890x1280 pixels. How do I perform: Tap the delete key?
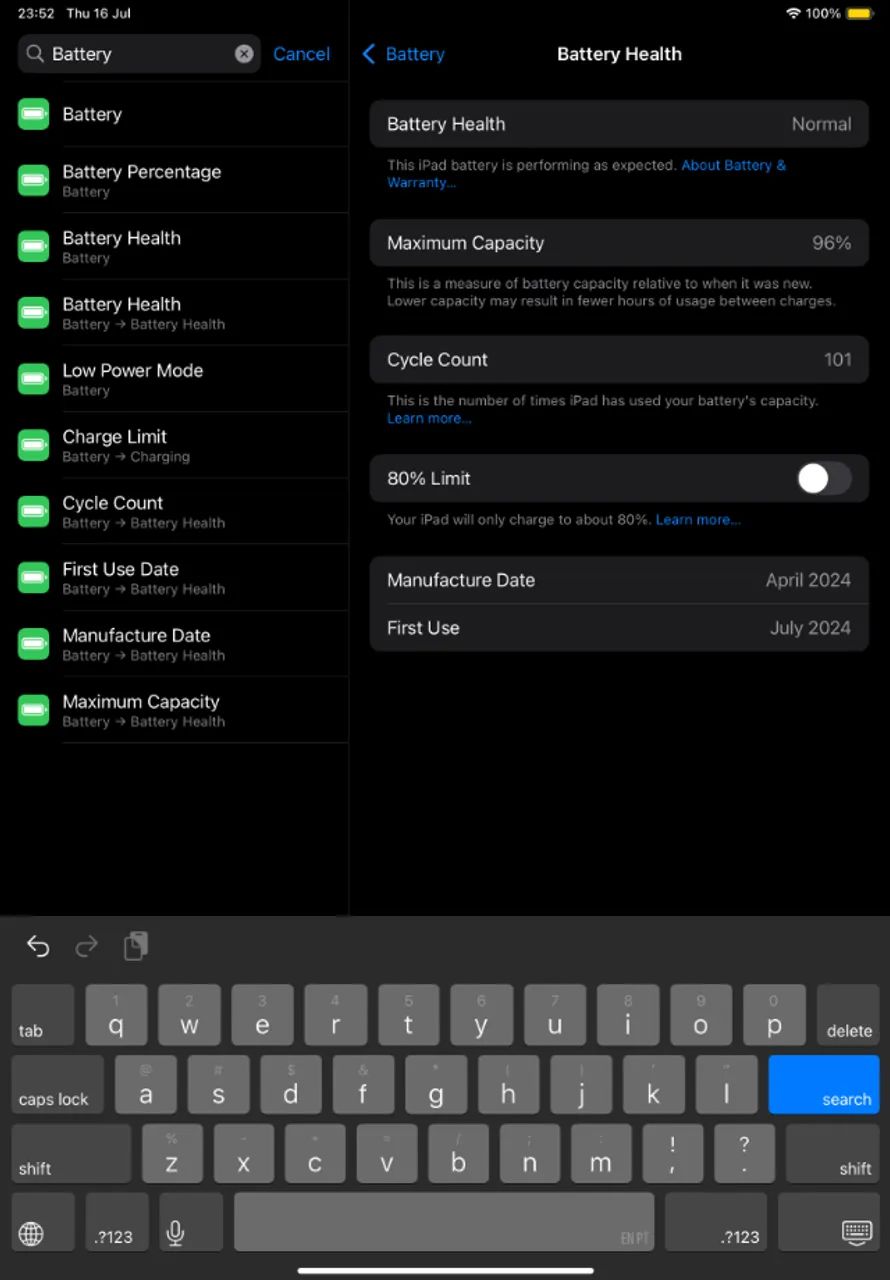[x=848, y=1015]
